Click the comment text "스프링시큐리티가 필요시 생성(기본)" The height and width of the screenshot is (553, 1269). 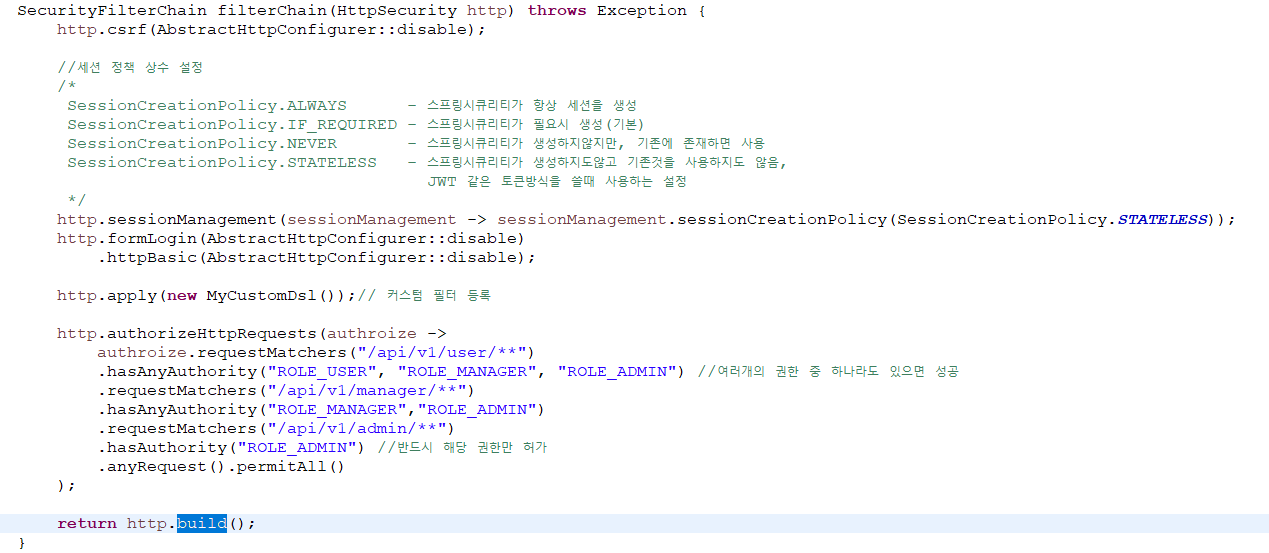pos(538,124)
